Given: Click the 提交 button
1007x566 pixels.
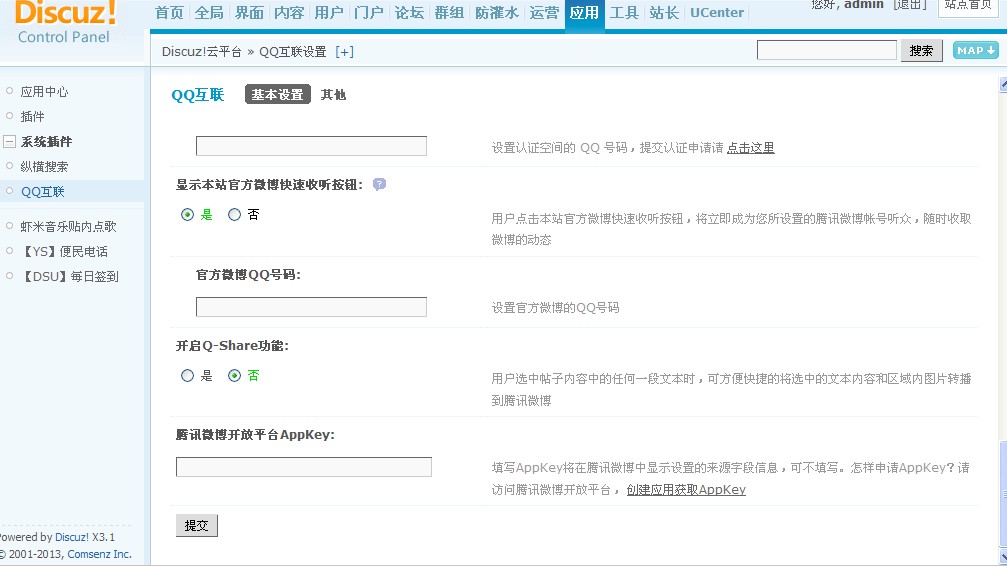Looking at the screenshot, I should (197, 526).
